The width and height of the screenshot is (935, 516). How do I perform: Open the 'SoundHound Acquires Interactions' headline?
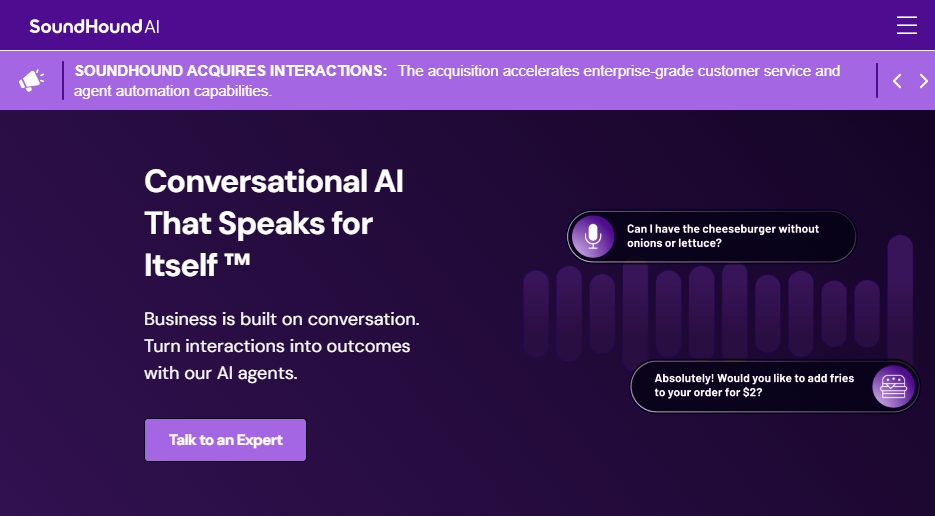pos(231,71)
